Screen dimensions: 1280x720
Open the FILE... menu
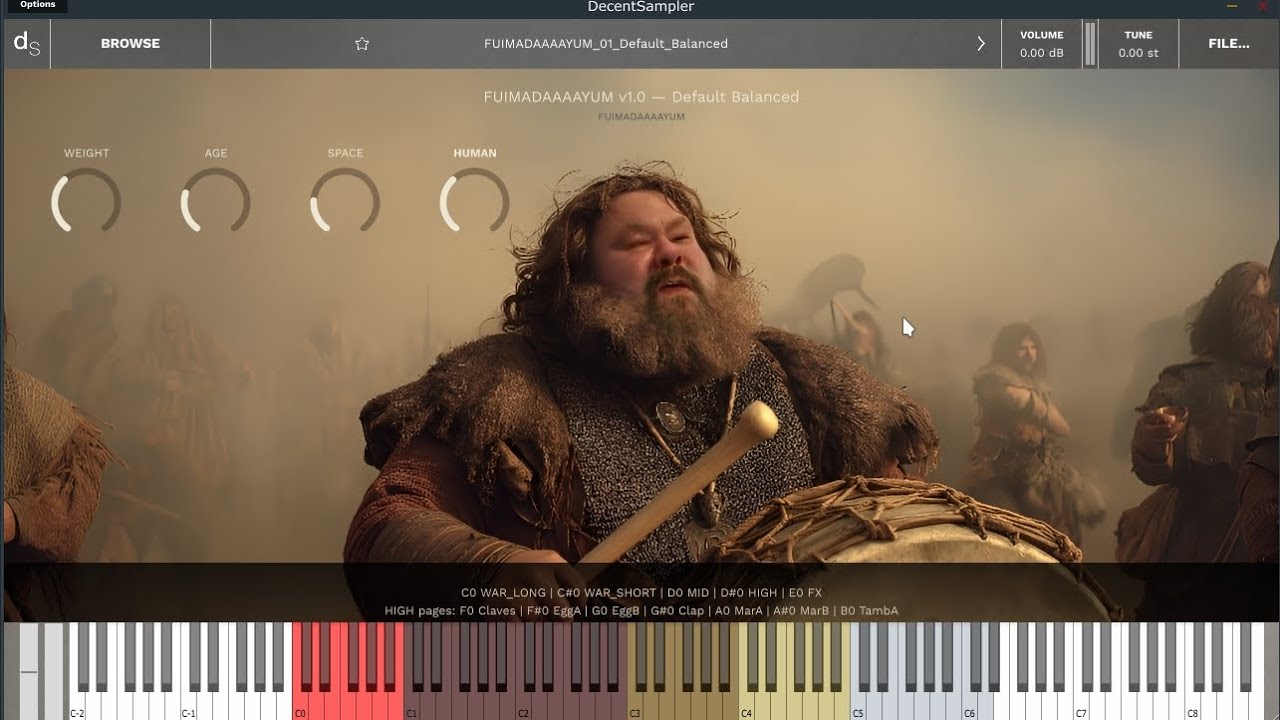coord(1229,44)
